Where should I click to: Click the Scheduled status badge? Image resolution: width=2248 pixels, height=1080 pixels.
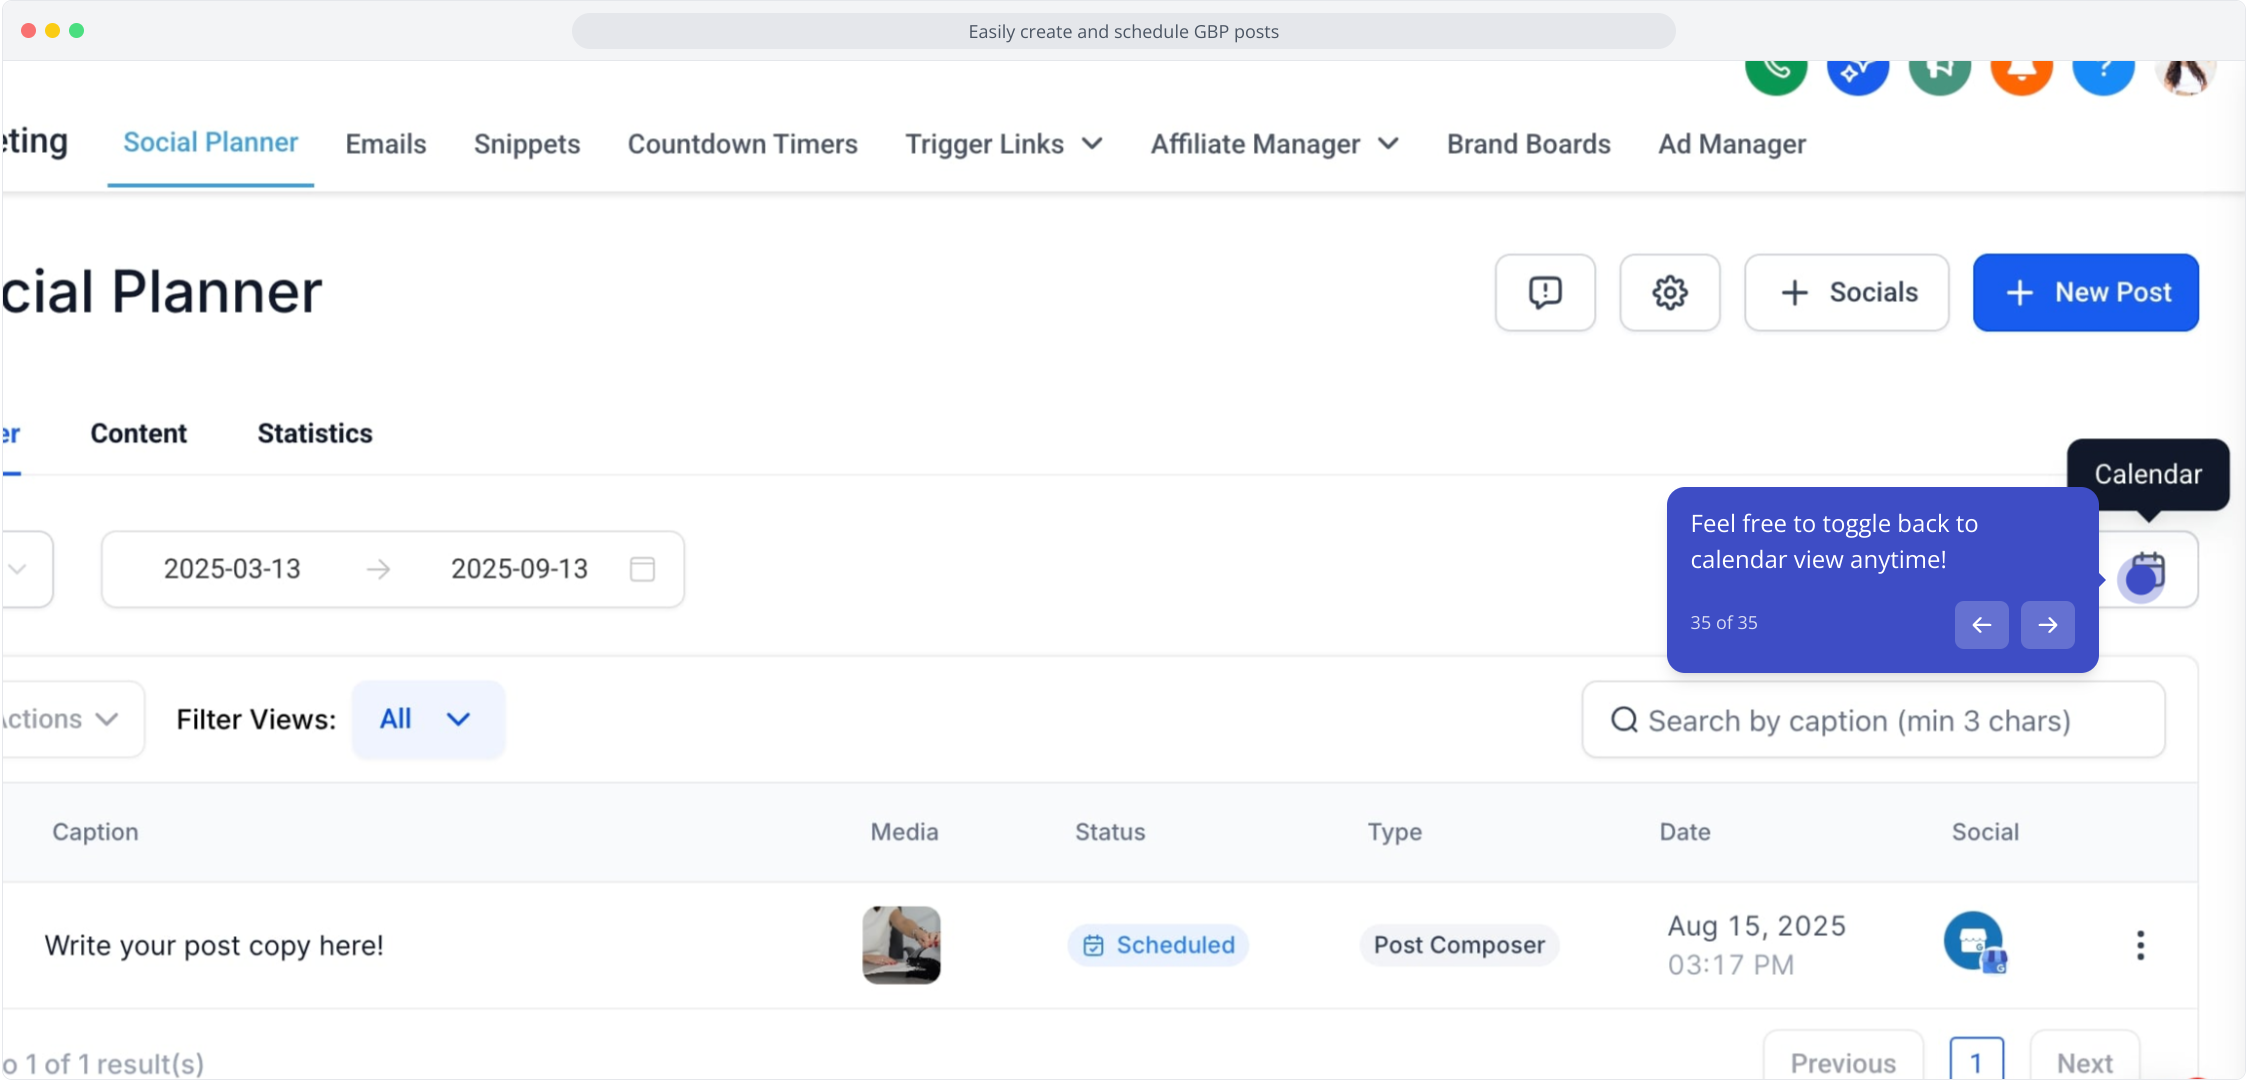click(1158, 945)
